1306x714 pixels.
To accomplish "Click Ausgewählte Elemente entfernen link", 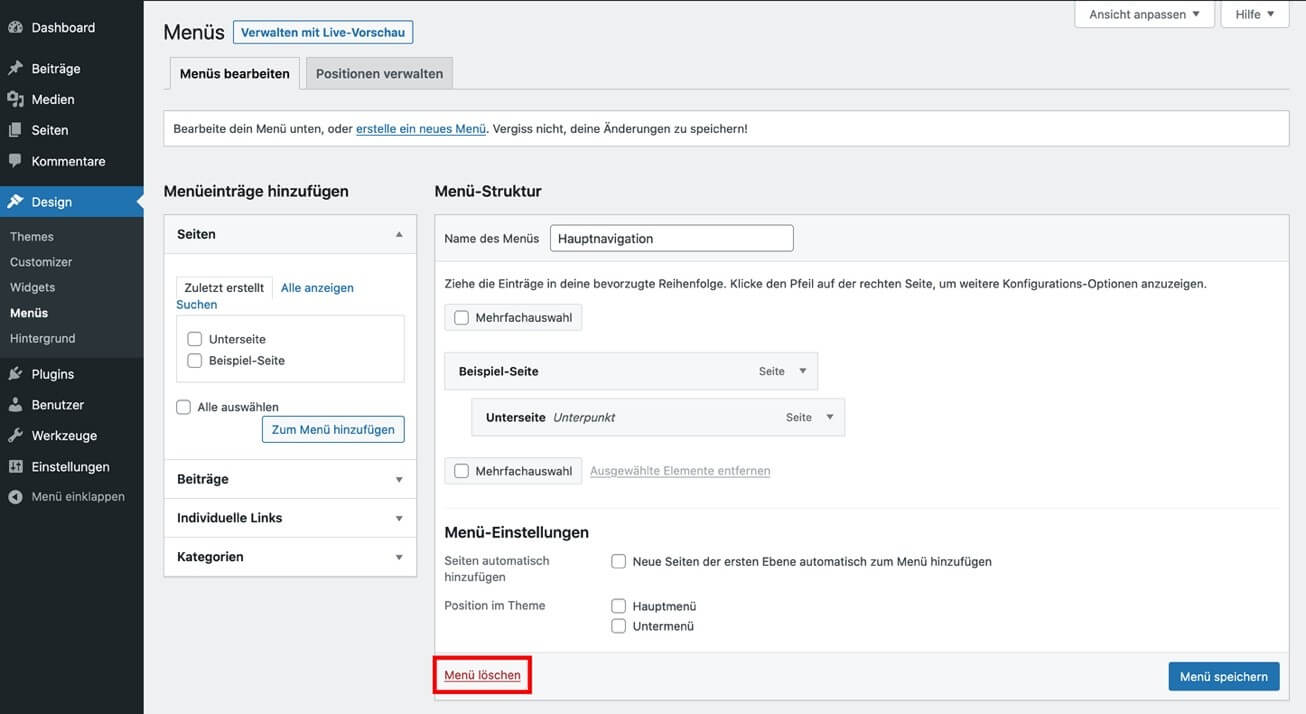I will coord(680,471).
